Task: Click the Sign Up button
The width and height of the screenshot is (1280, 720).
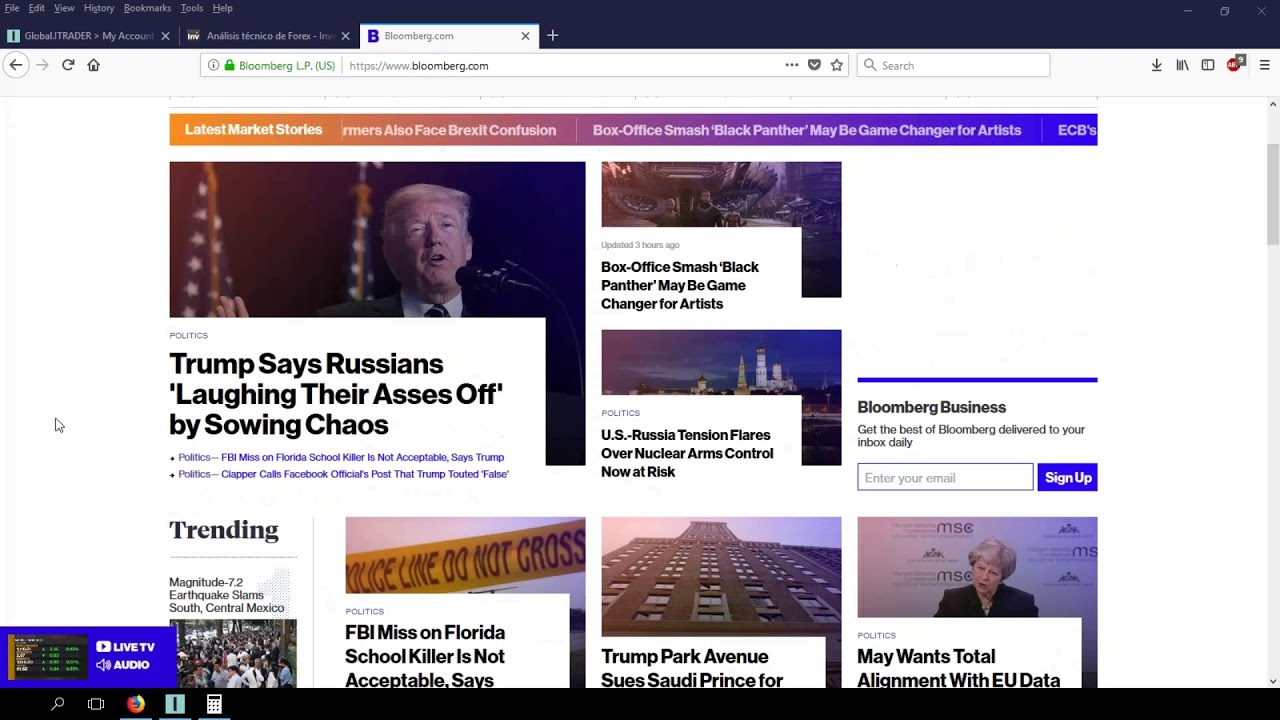Action: (x=1067, y=477)
